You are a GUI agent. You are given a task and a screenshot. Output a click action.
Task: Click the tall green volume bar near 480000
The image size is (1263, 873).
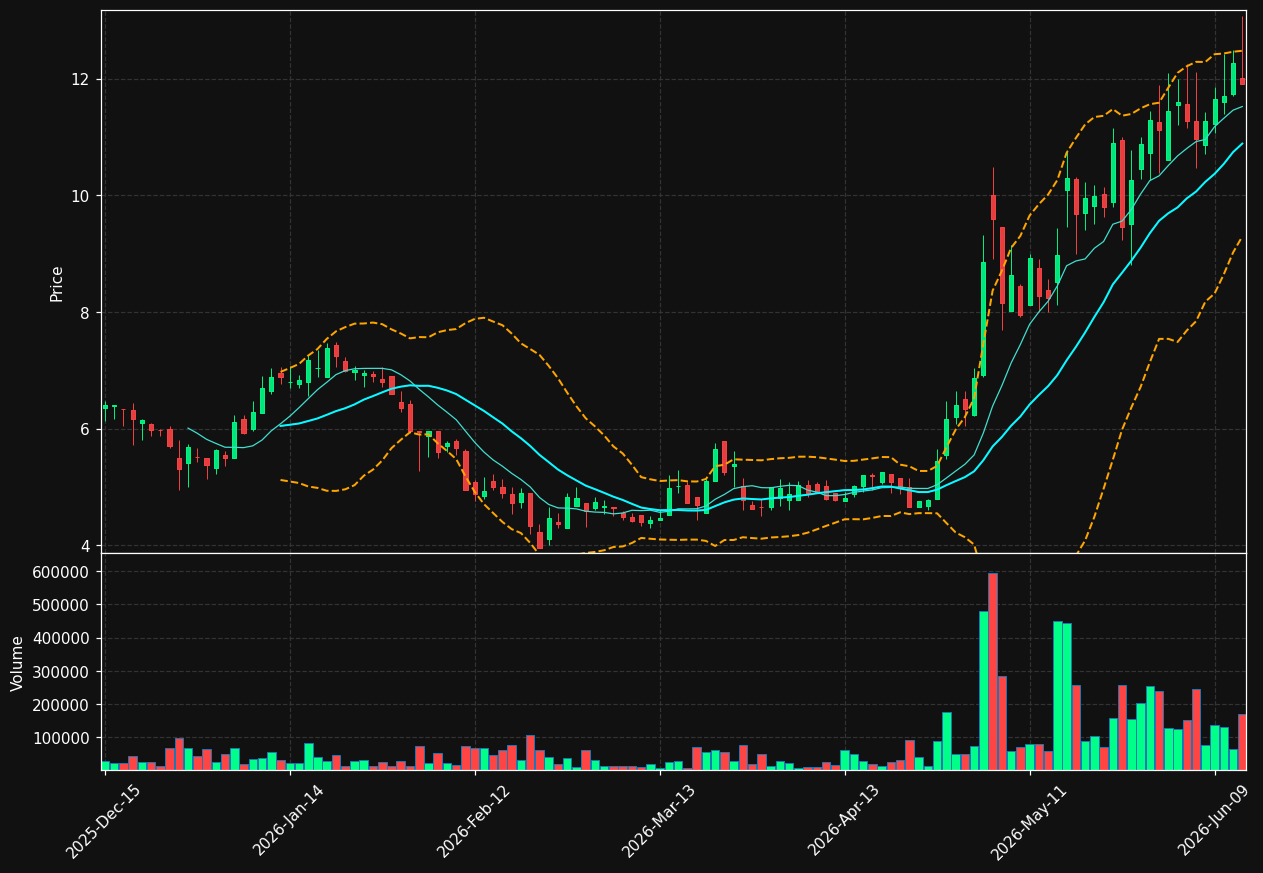tap(984, 690)
